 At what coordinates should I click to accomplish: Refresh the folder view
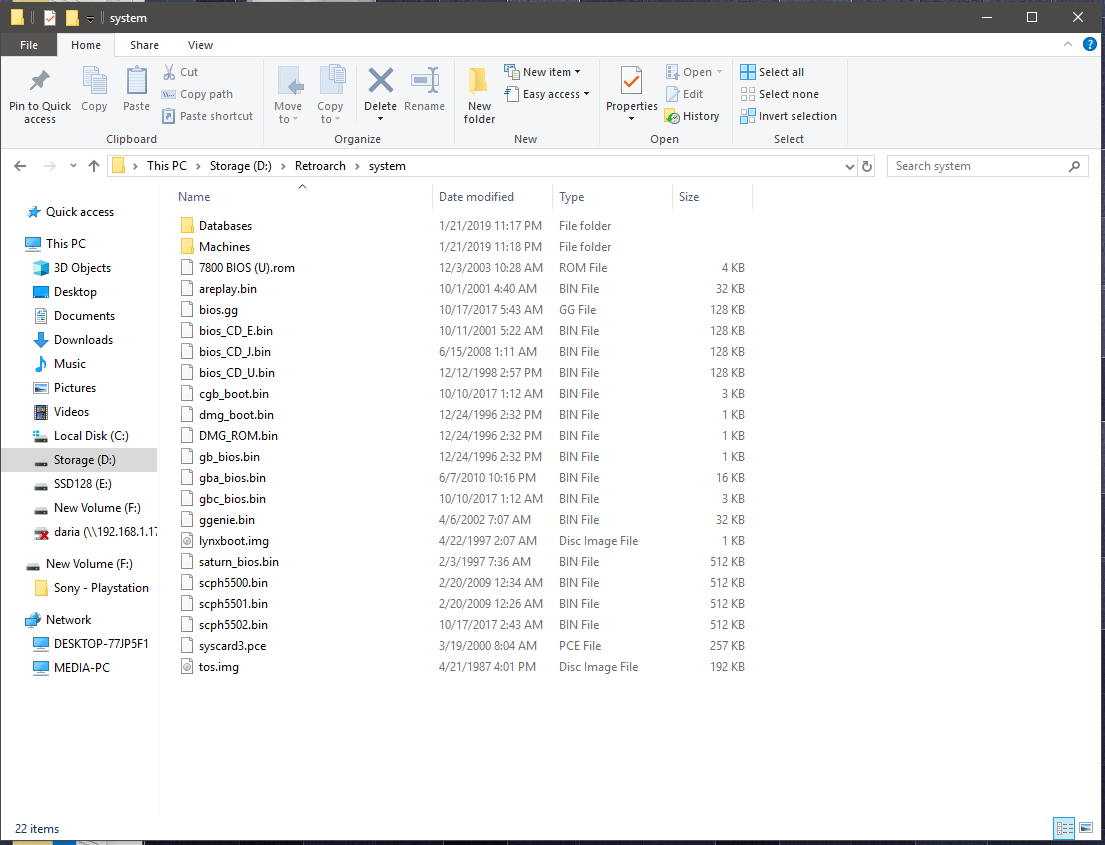(867, 167)
